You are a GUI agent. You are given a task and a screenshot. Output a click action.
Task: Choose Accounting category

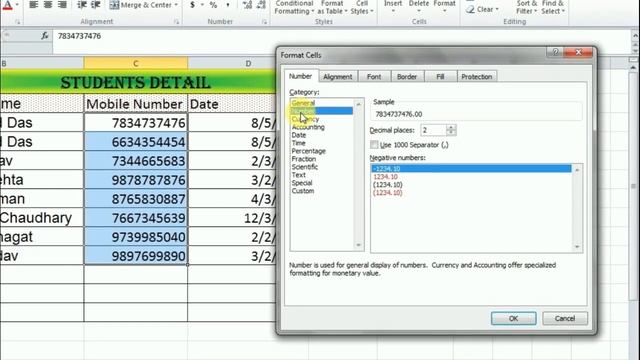308,127
